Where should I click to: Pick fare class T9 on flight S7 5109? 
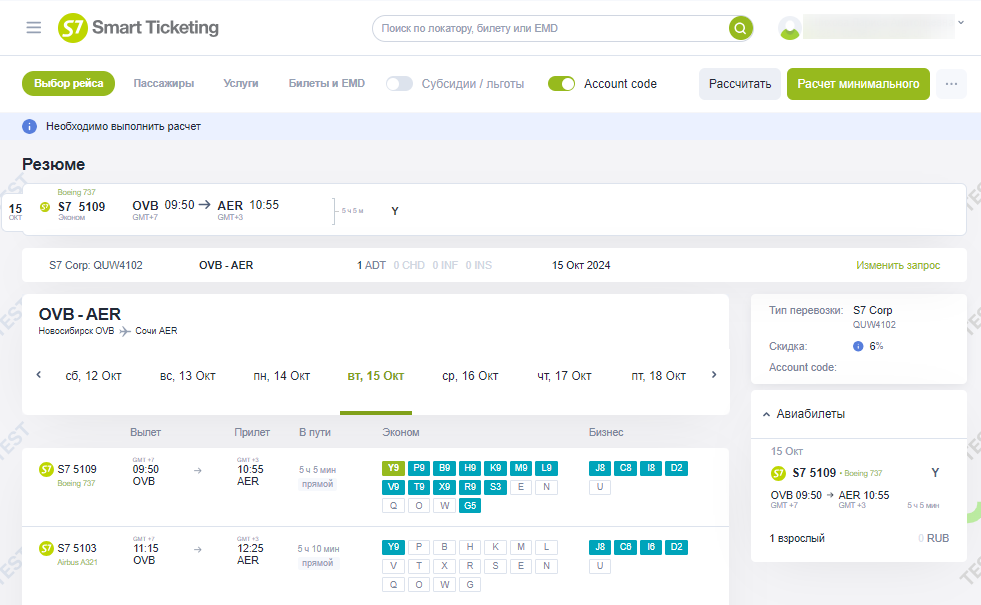click(x=419, y=487)
